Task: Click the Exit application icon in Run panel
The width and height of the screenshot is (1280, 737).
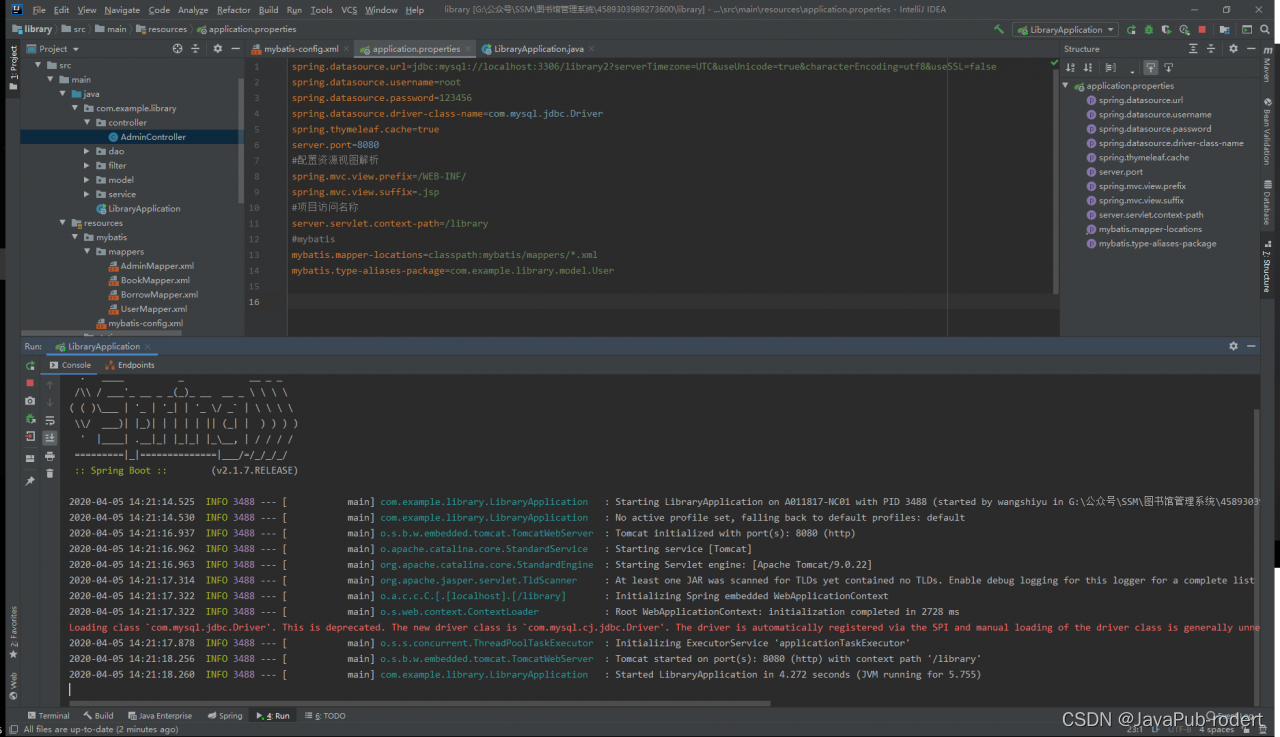Action: [x=30, y=436]
